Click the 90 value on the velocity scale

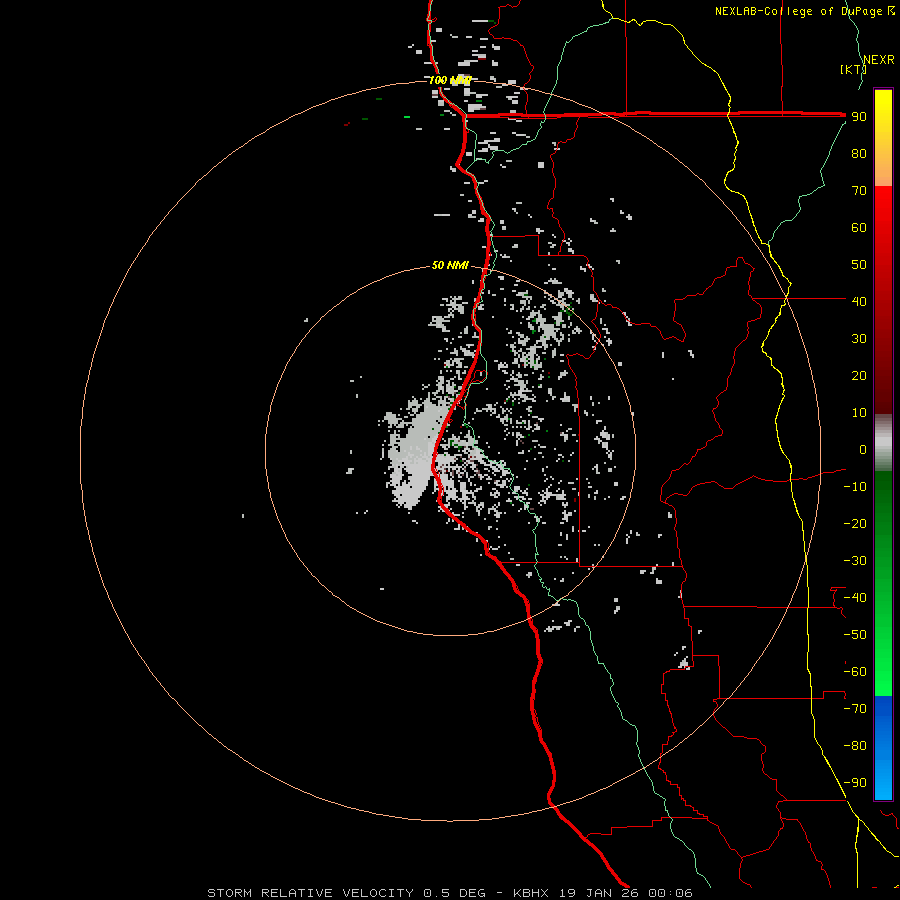[859, 117]
